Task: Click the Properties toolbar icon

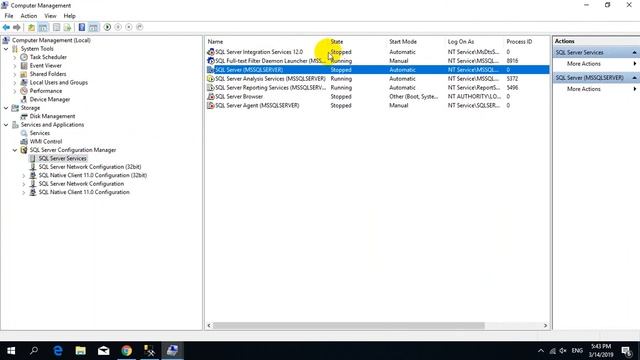Action: 56,27
